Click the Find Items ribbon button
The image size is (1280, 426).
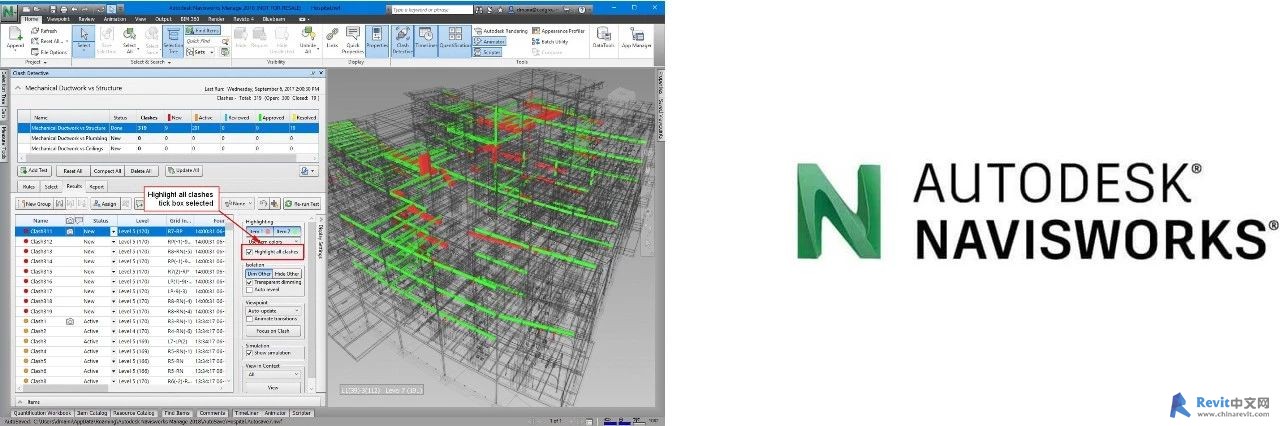pos(202,30)
